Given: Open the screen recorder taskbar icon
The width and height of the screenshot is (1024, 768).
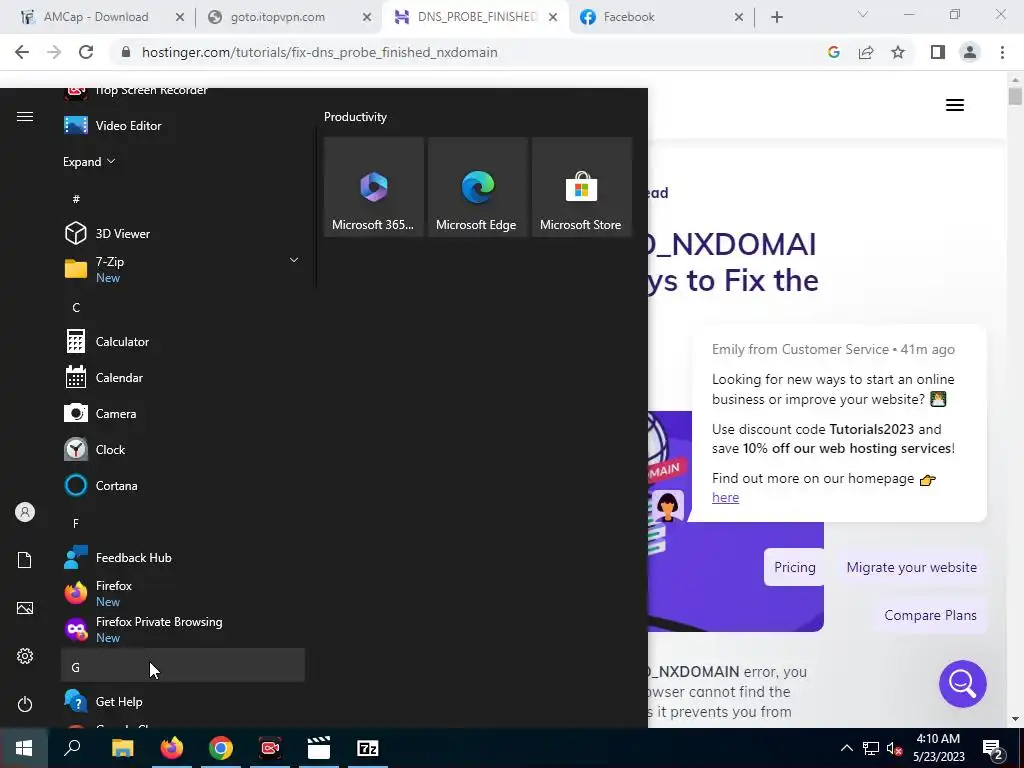Looking at the screenshot, I should click(270, 748).
